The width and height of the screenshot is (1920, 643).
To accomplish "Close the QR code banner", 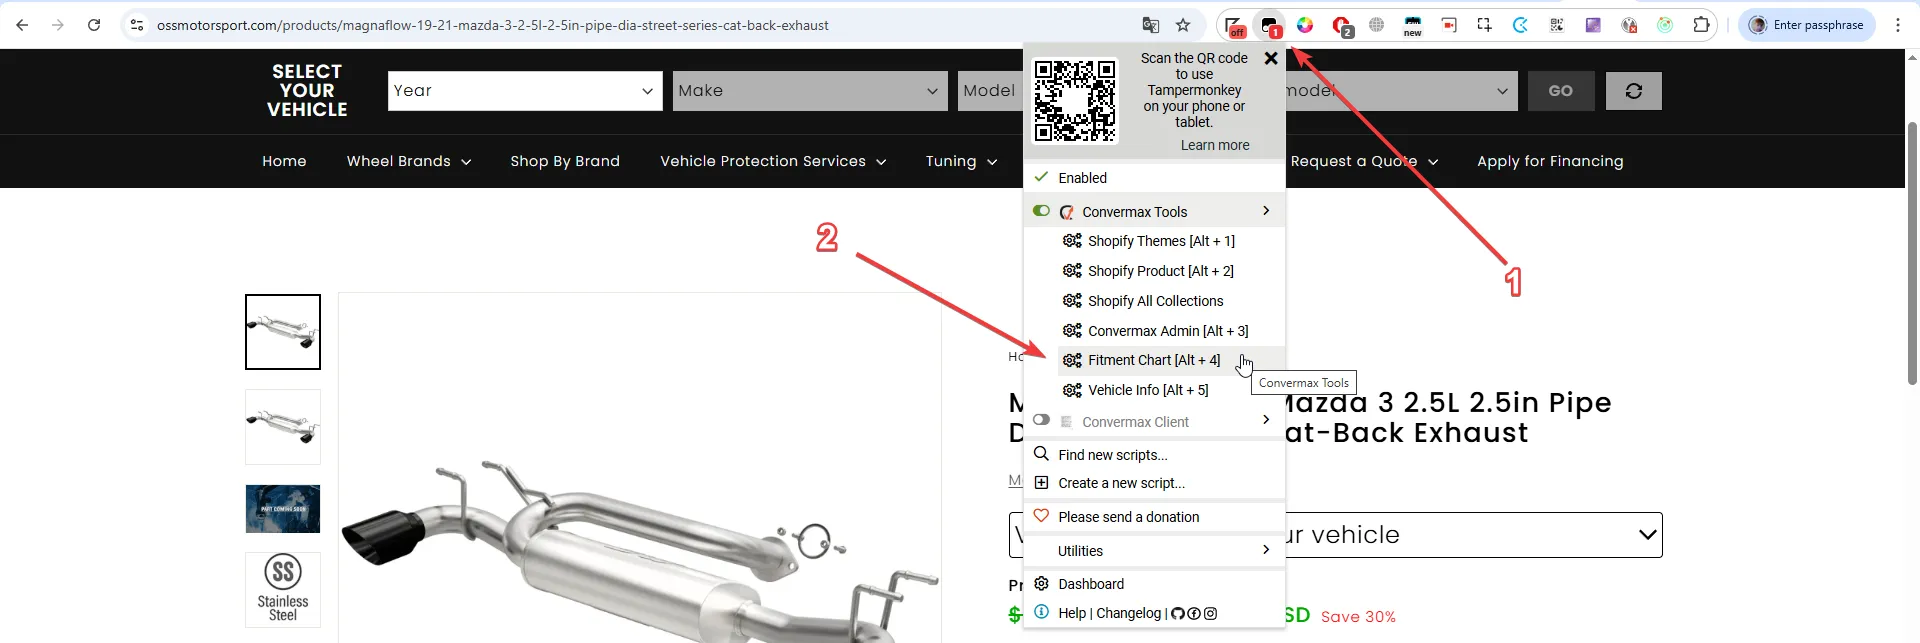I will coord(1270,59).
